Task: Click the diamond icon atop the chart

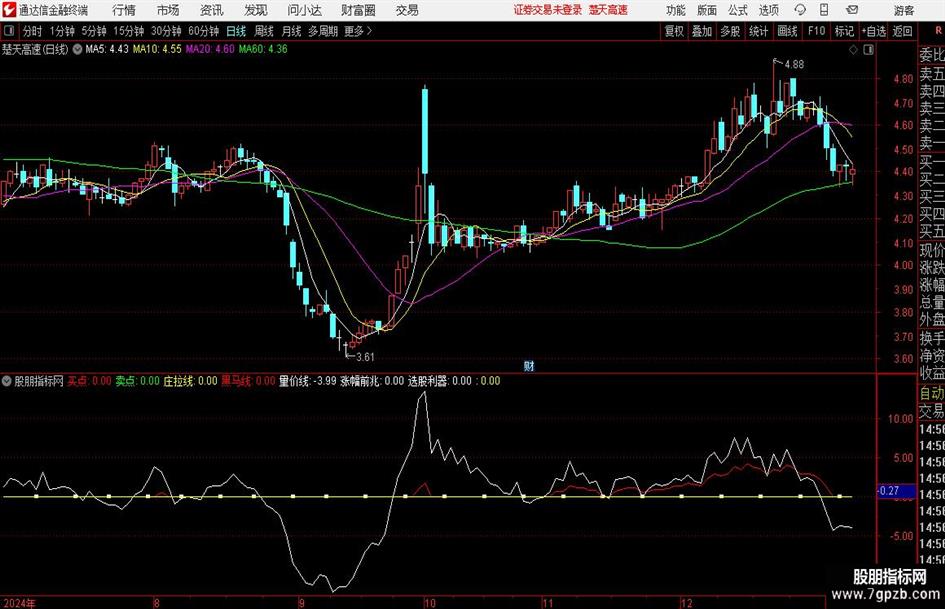Action: (x=853, y=50)
